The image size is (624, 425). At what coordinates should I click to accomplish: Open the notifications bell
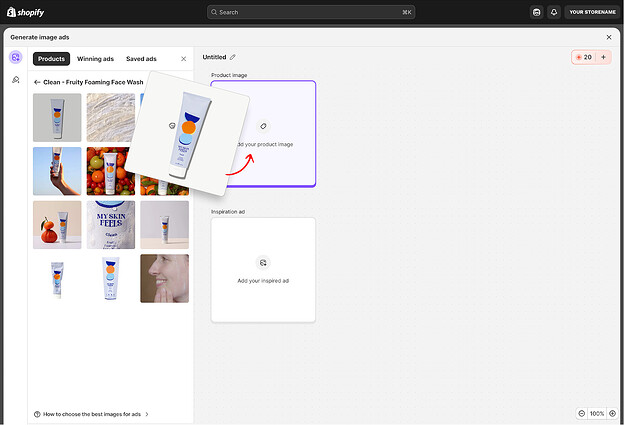[x=554, y=12]
